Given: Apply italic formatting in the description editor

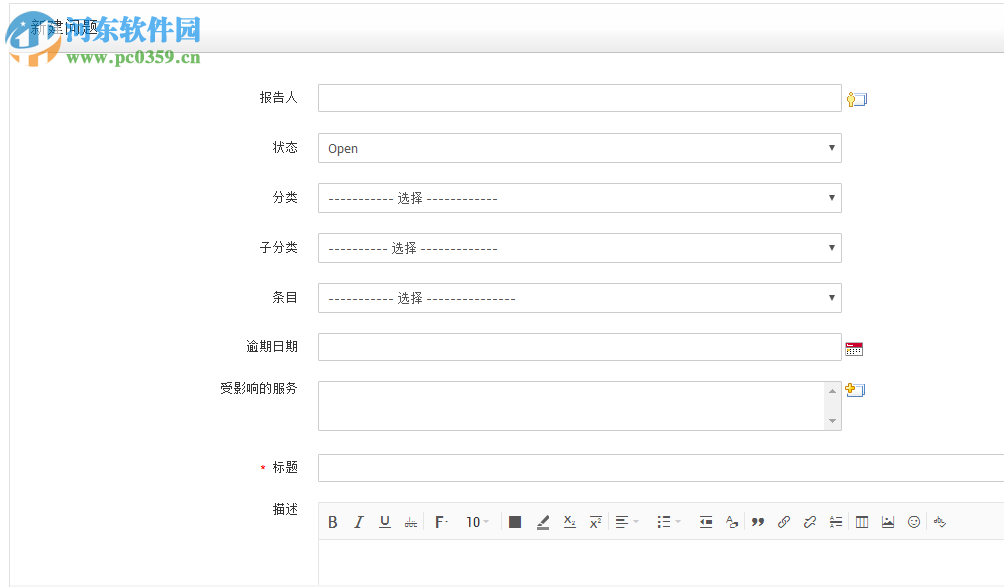Looking at the screenshot, I should 359,521.
